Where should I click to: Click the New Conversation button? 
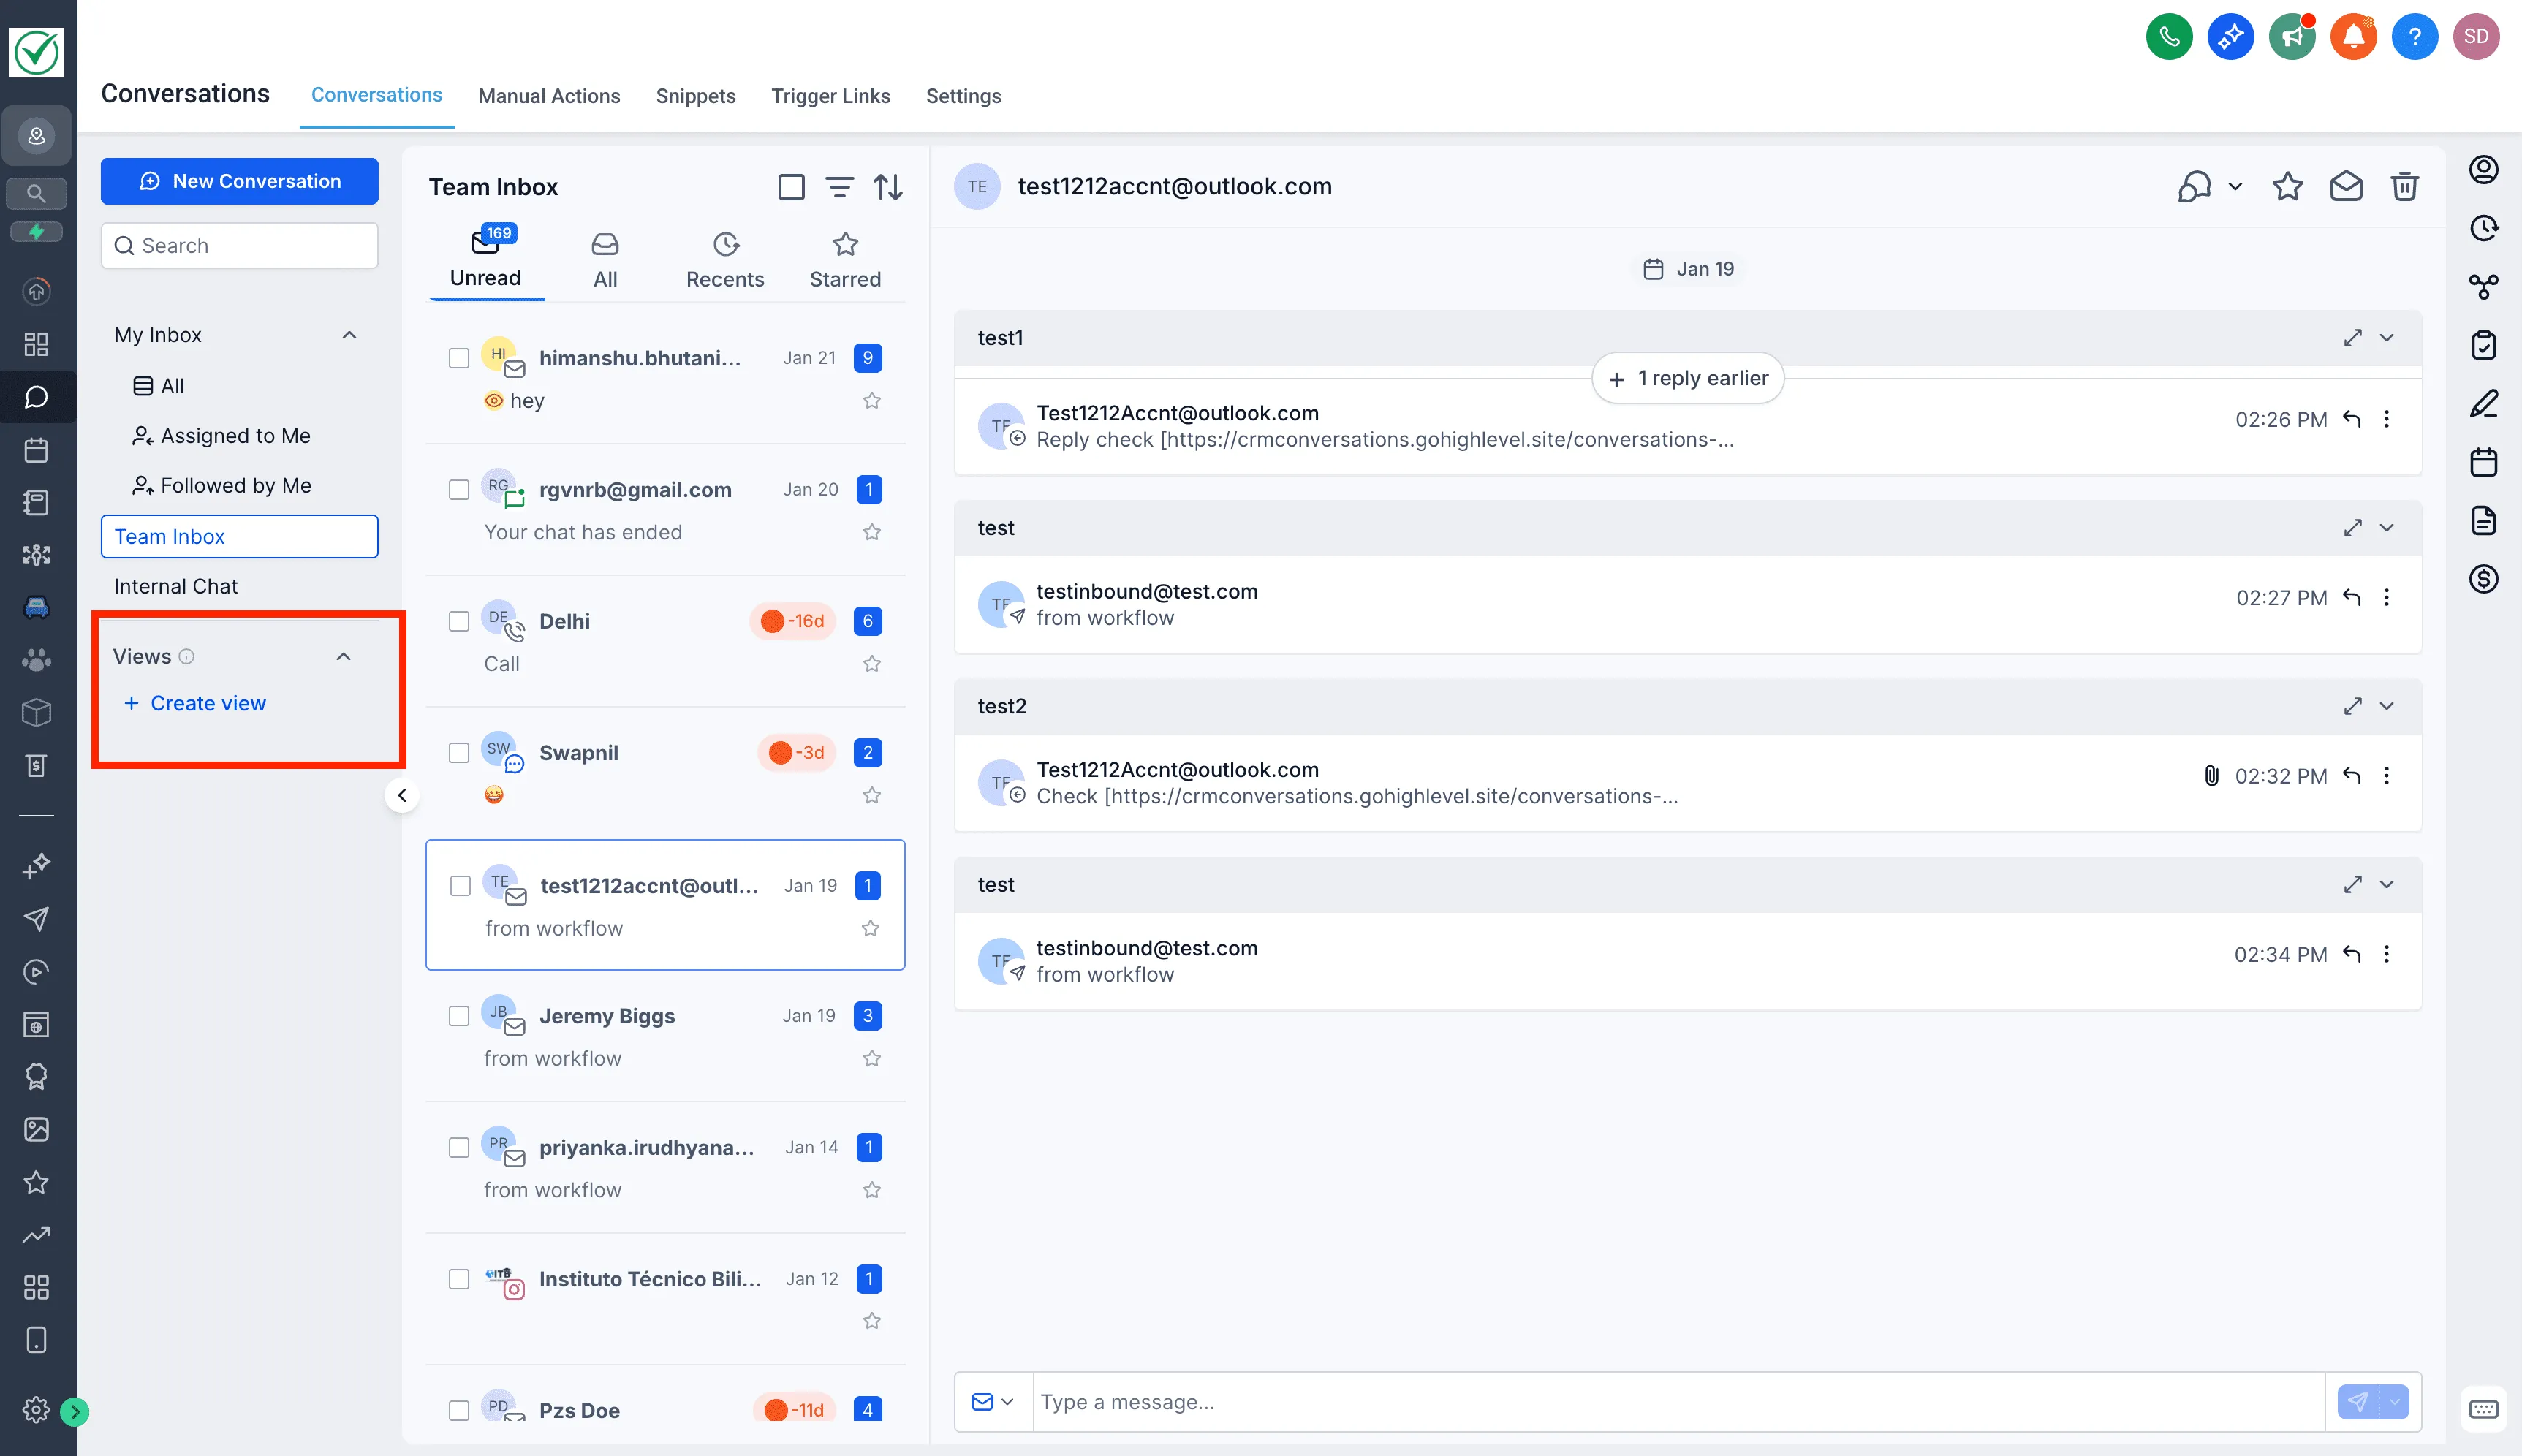(239, 181)
